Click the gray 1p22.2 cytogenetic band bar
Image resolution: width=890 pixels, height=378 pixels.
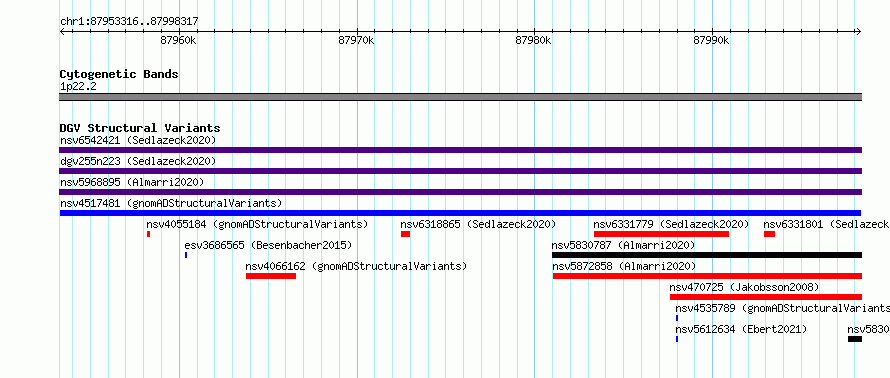click(x=461, y=97)
